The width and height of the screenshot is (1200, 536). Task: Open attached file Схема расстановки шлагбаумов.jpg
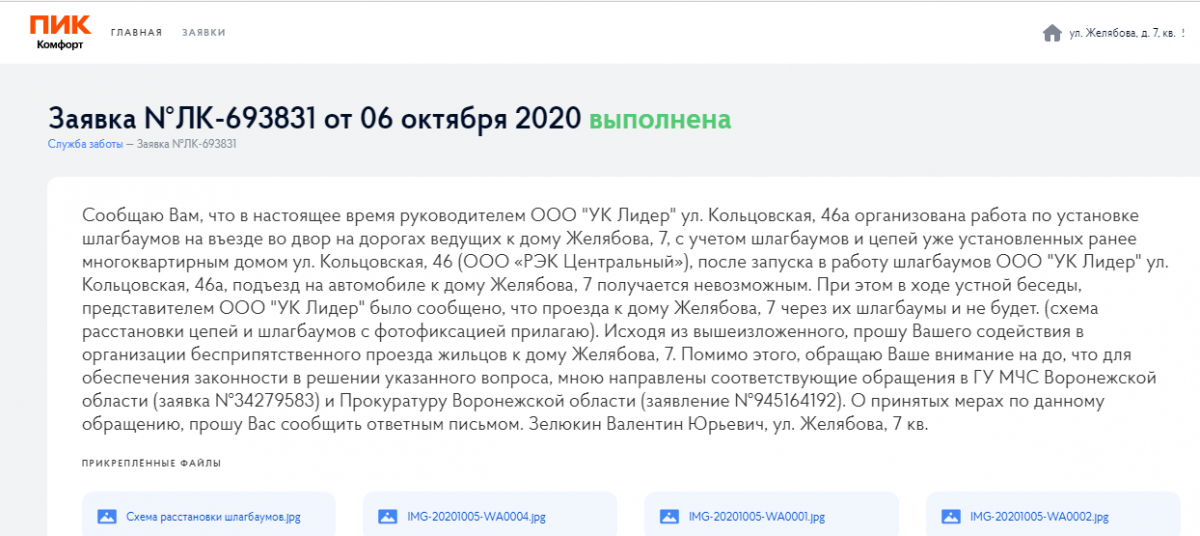point(208,517)
